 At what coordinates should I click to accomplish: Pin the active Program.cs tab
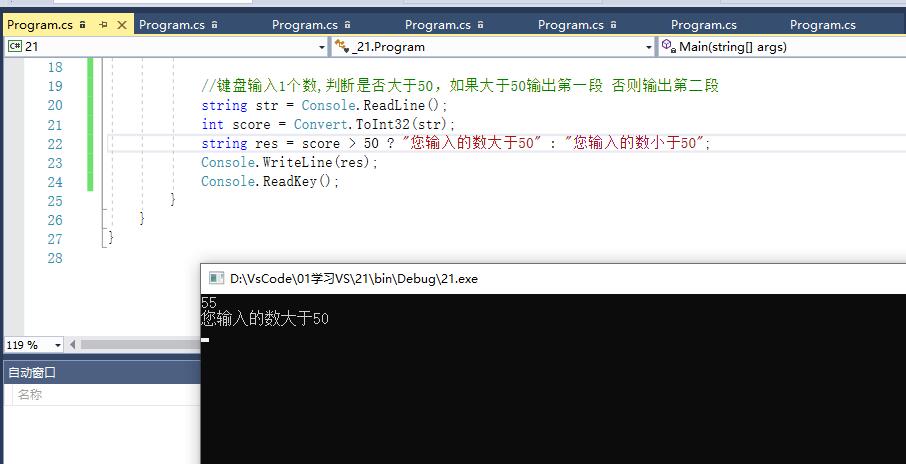(103, 25)
